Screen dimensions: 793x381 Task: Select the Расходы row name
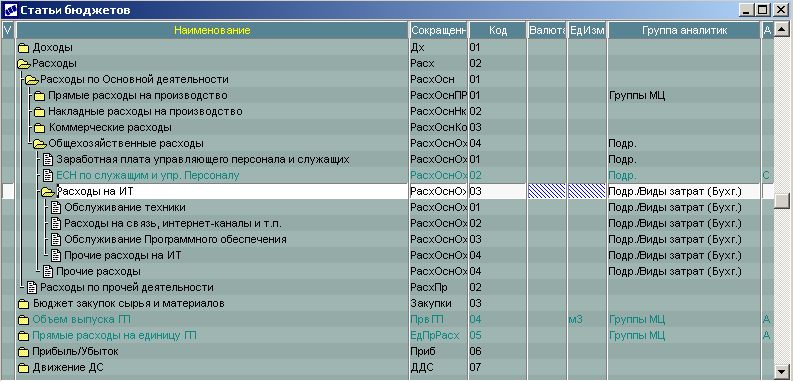(x=55, y=64)
